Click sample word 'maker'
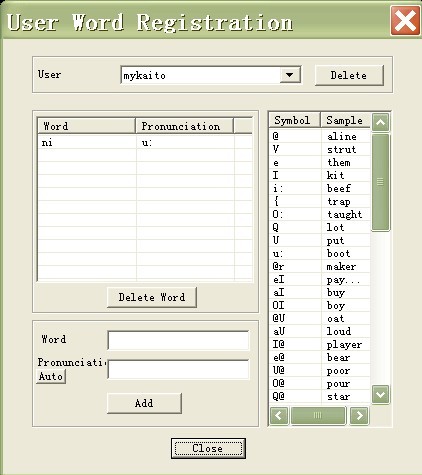Viewport: 422px width, 475px height. (x=341, y=266)
